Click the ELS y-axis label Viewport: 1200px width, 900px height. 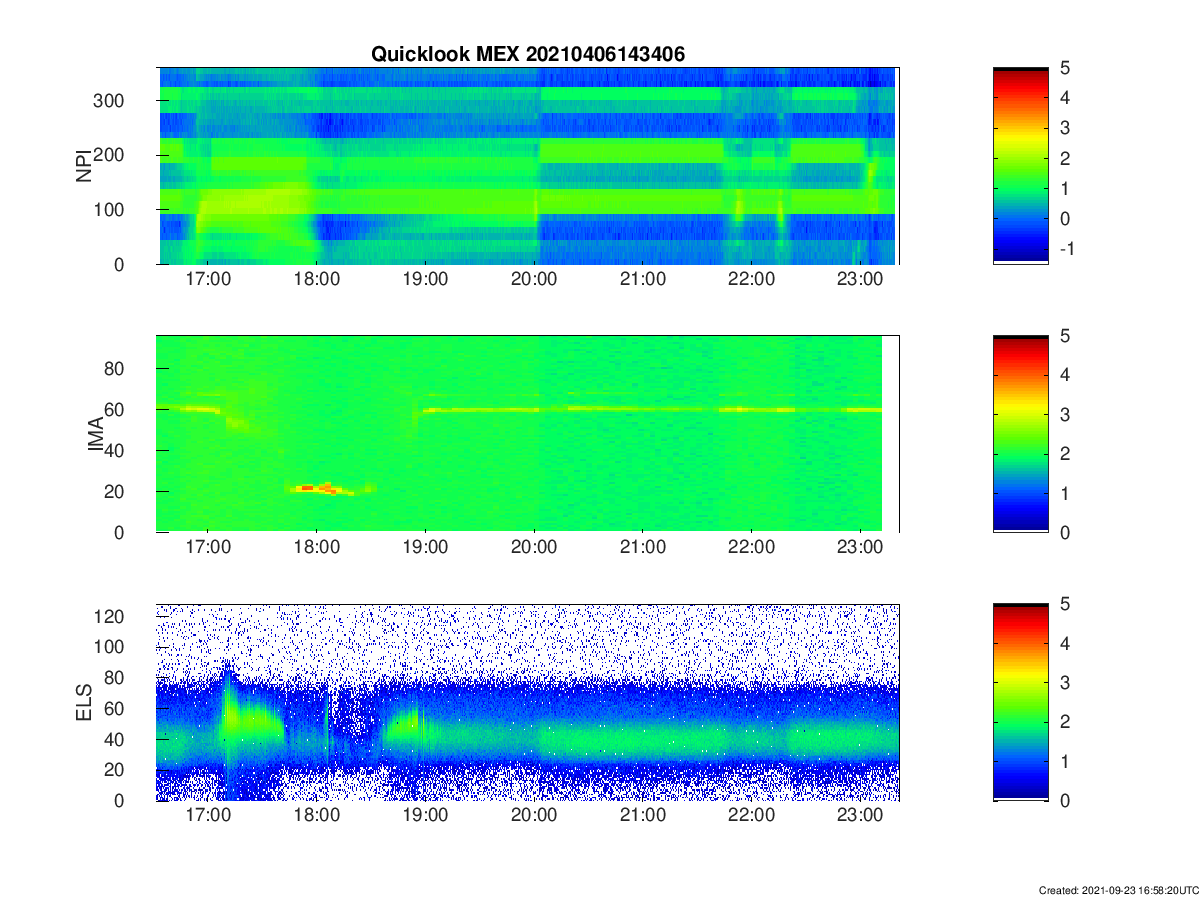85,702
